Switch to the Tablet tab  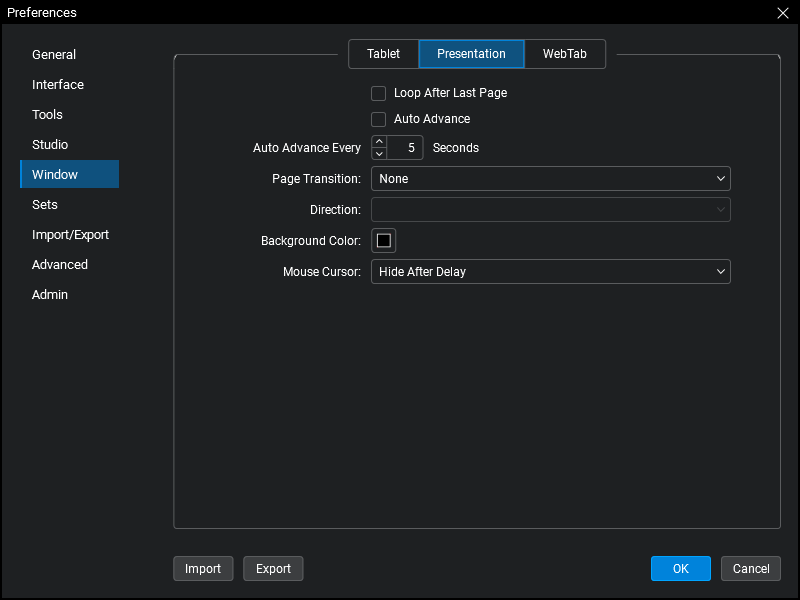tap(383, 54)
